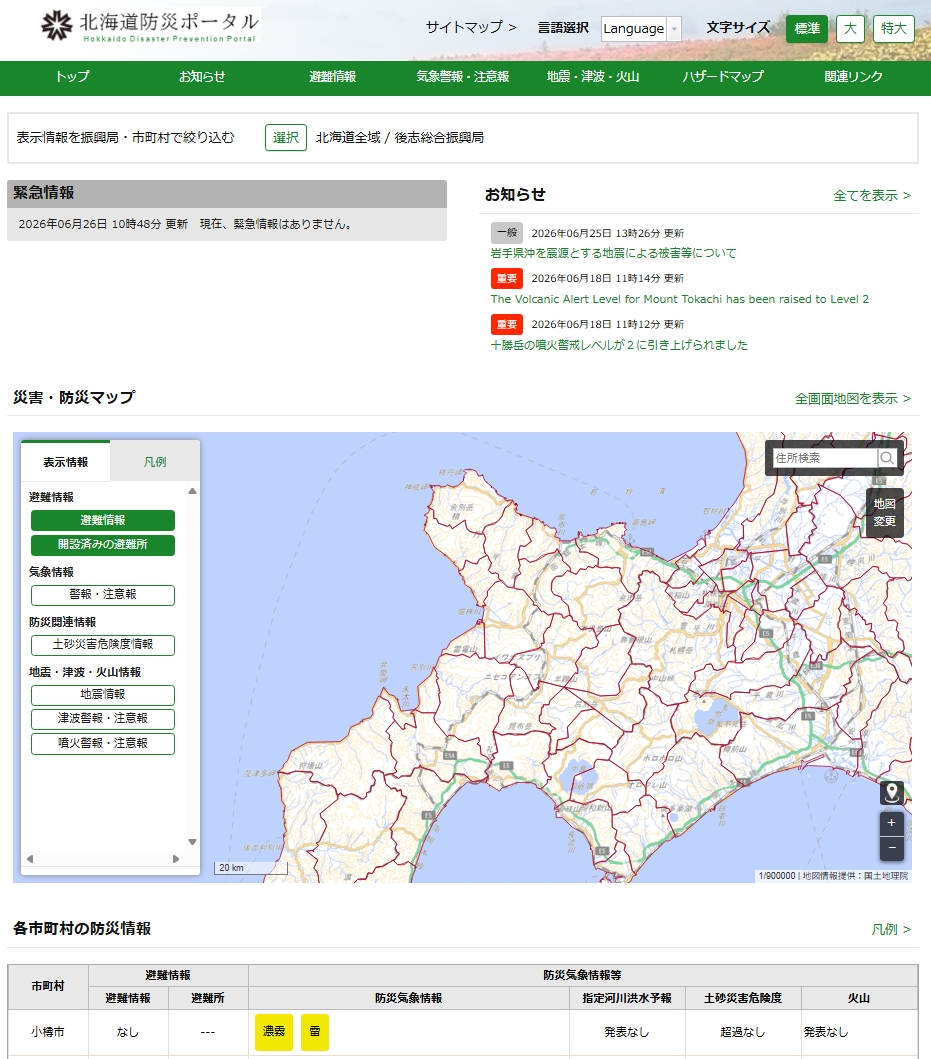This screenshot has width=931, height=1059.
Task: Click 北海道全域 / 後志総合振興局 text
Action: [x=400, y=138]
